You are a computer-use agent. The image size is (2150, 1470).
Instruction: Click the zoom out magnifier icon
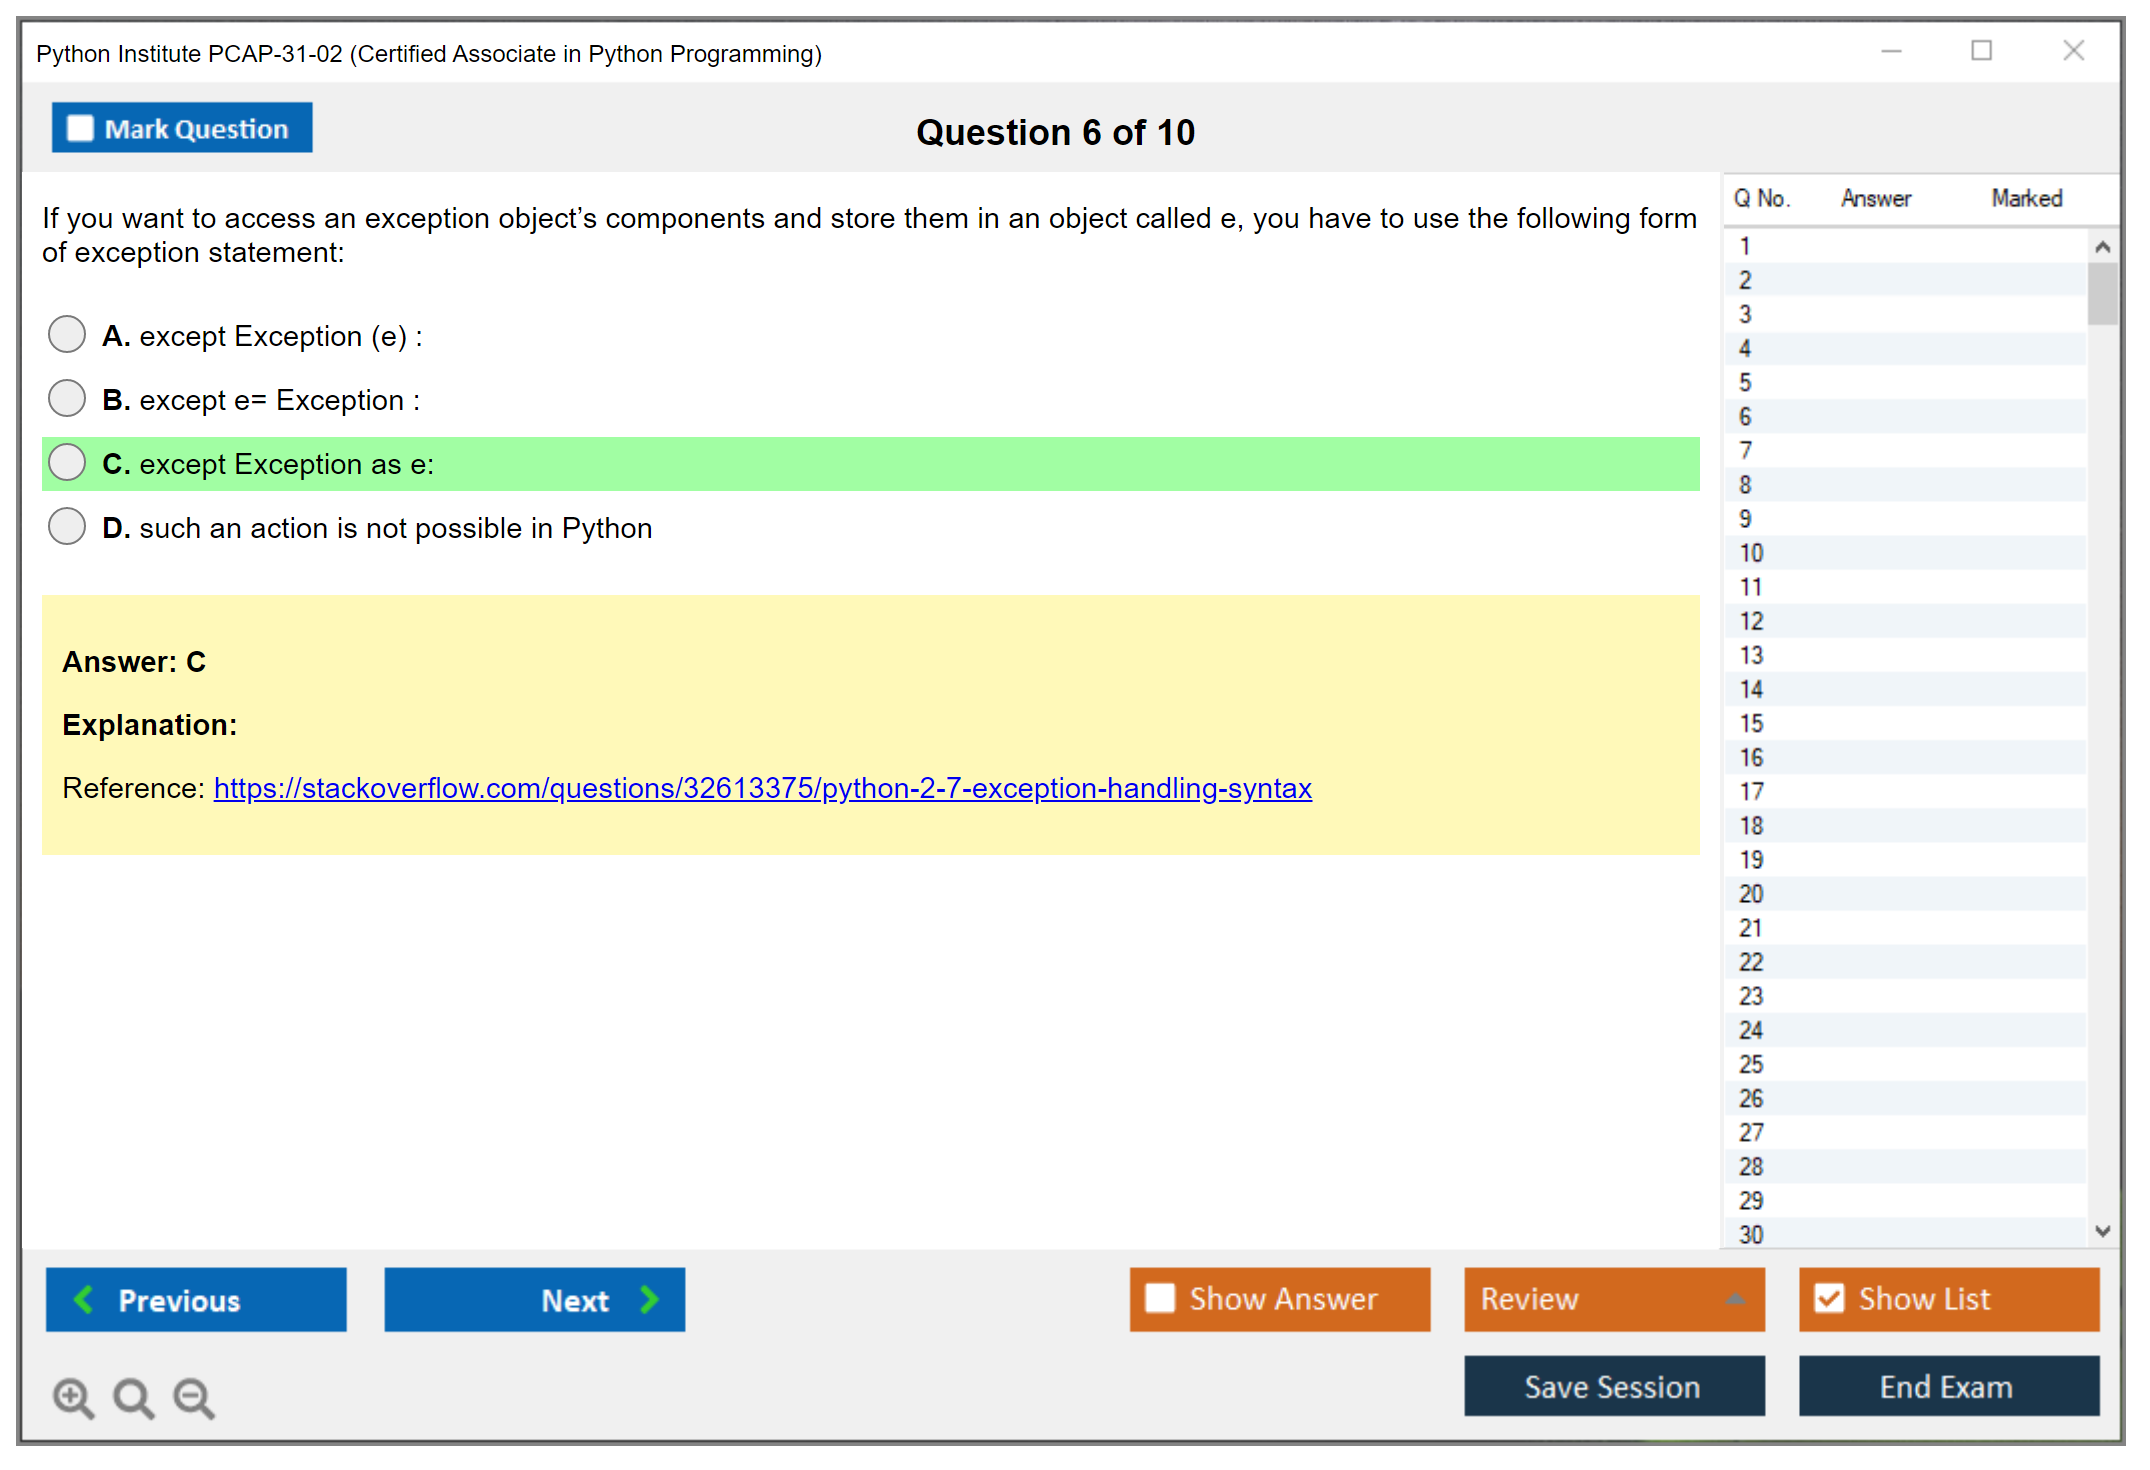193,1397
